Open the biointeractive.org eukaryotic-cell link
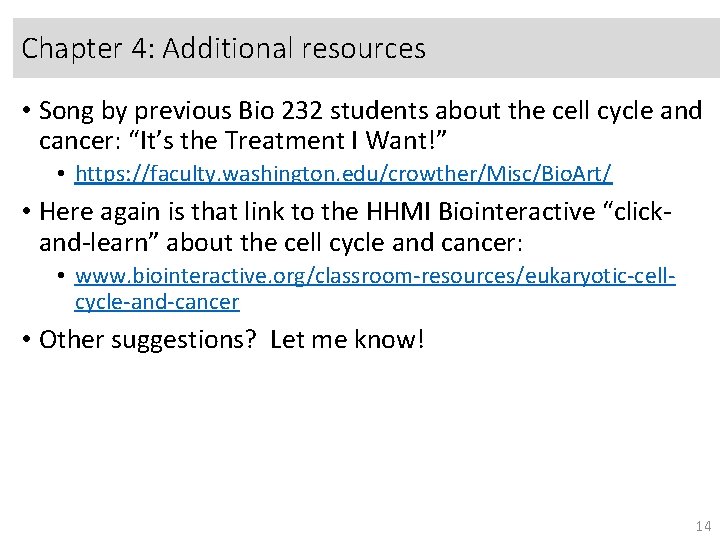 [375, 275]
